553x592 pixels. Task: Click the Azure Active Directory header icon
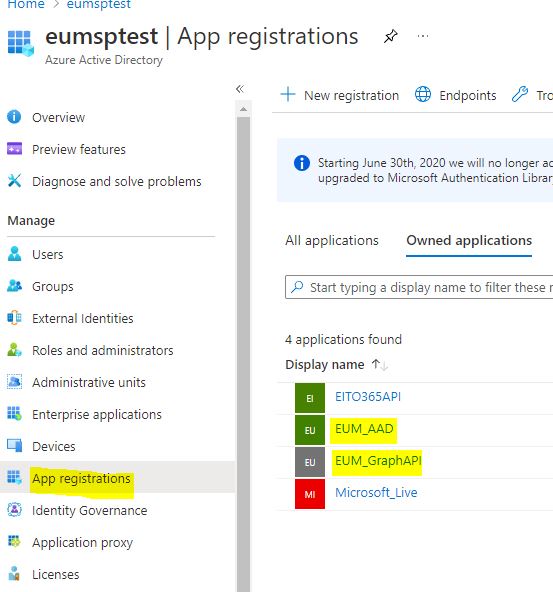(x=20, y=43)
